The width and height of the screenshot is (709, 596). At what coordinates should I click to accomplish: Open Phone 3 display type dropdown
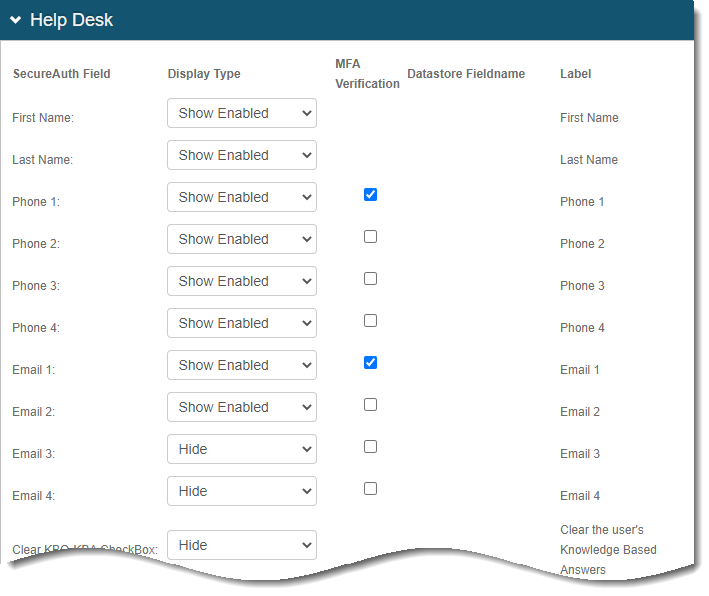point(241,282)
